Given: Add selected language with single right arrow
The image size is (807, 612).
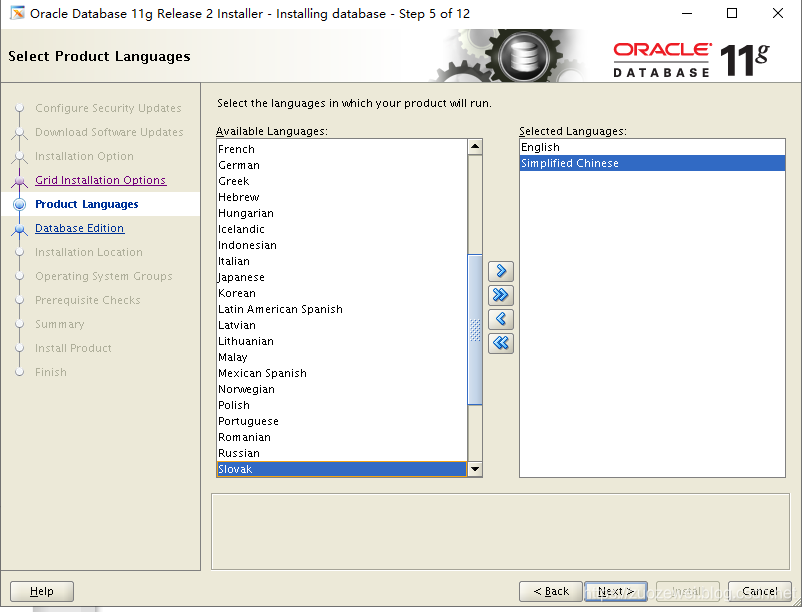Looking at the screenshot, I should pos(500,271).
